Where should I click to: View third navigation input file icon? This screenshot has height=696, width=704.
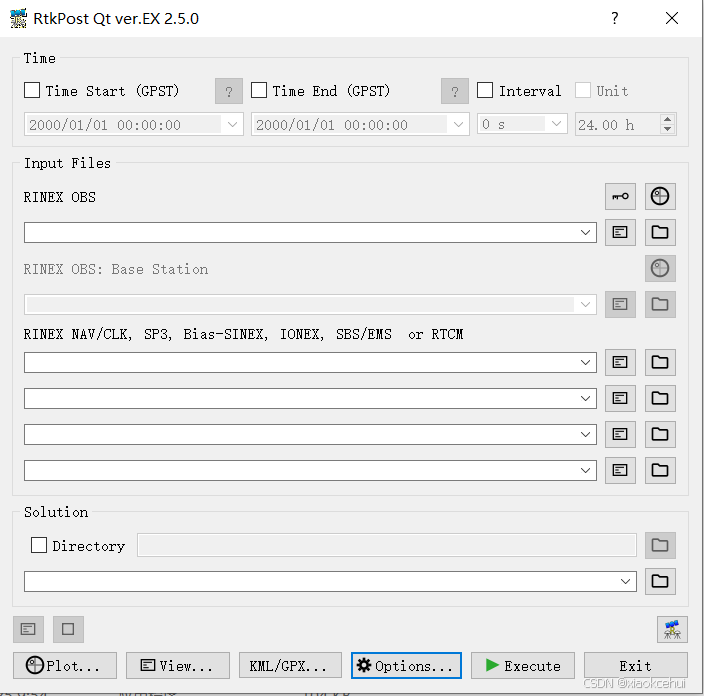click(x=620, y=434)
